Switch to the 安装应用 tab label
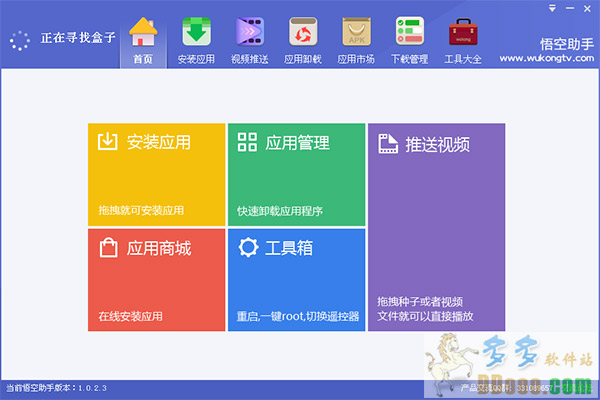This screenshot has height=400, width=600. pos(196,59)
